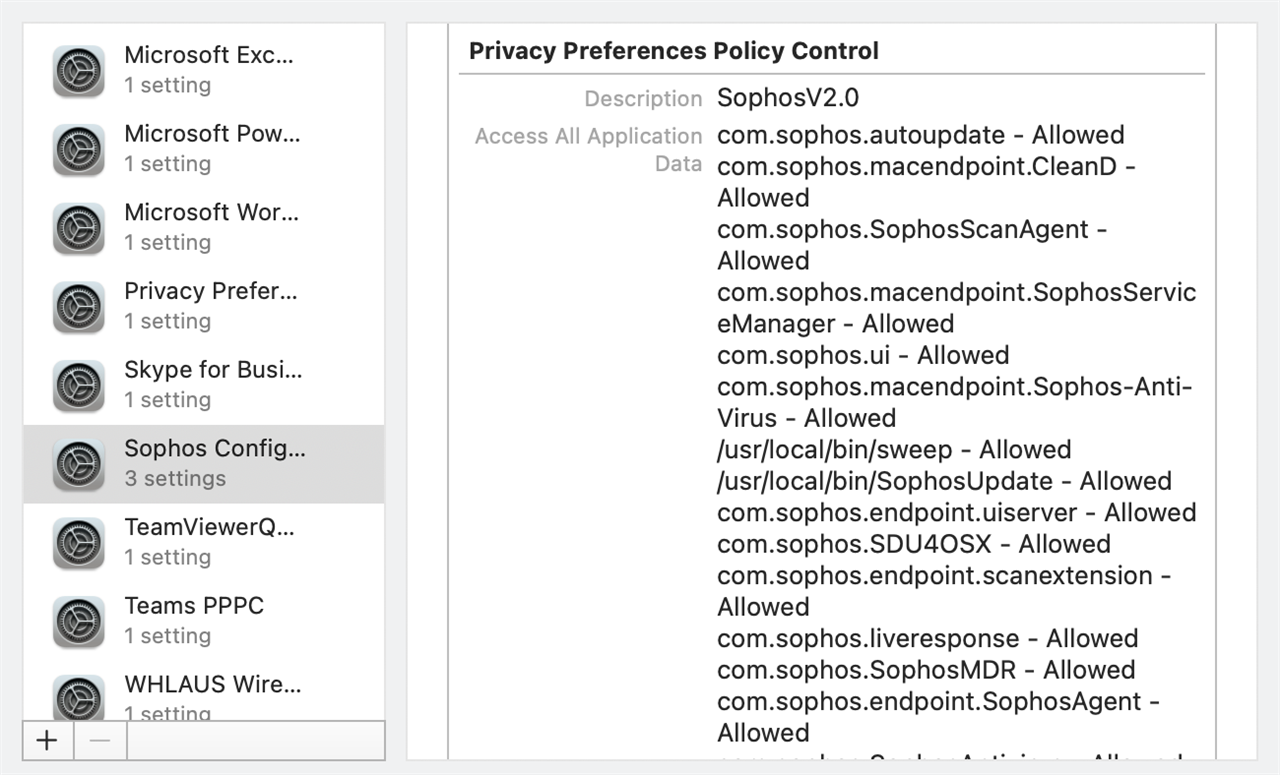Viewport: 1280px width, 775px height.
Task: Click the Privacy Preferences profile gear icon
Action: pyautogui.click(x=79, y=307)
